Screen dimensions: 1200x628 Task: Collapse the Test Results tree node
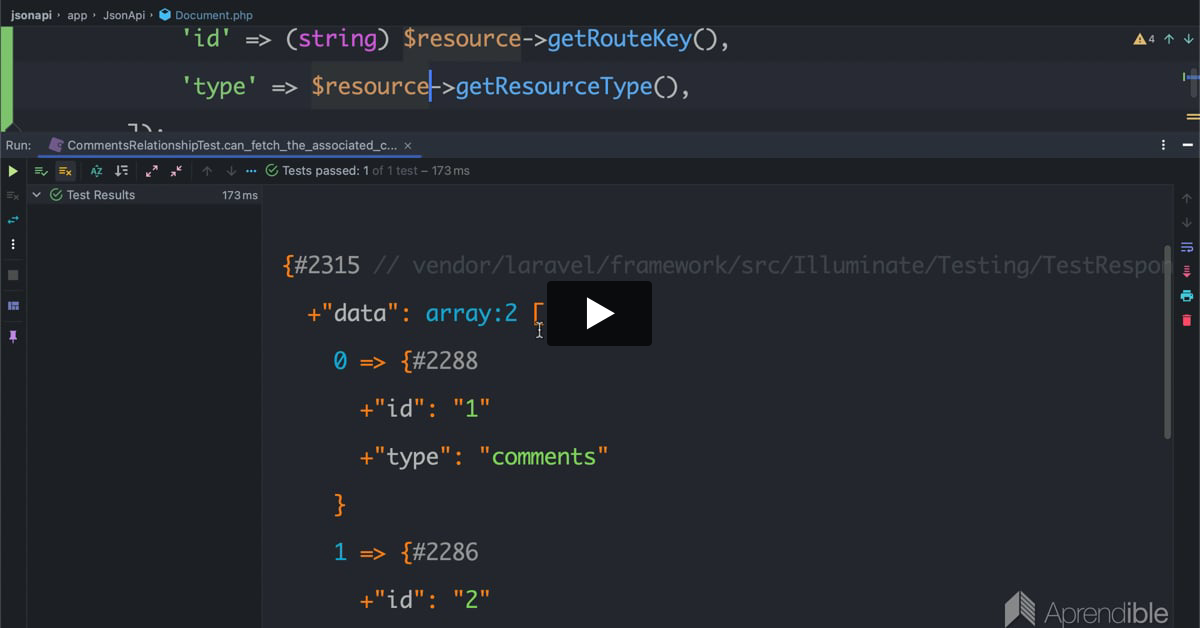(37, 195)
